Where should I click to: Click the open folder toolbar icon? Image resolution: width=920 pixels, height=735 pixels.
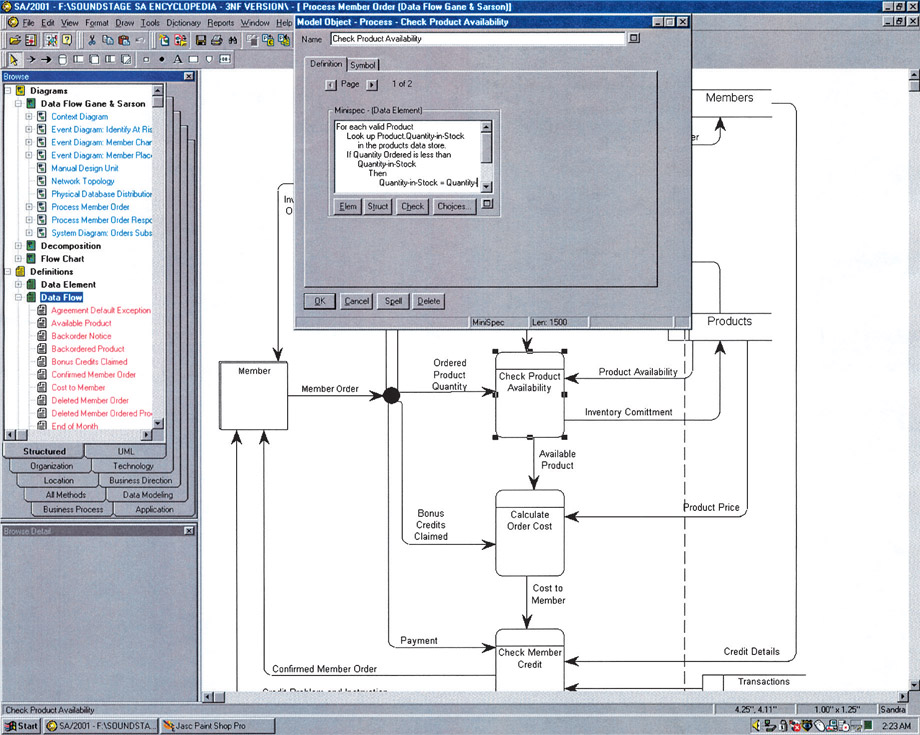[x=15, y=40]
